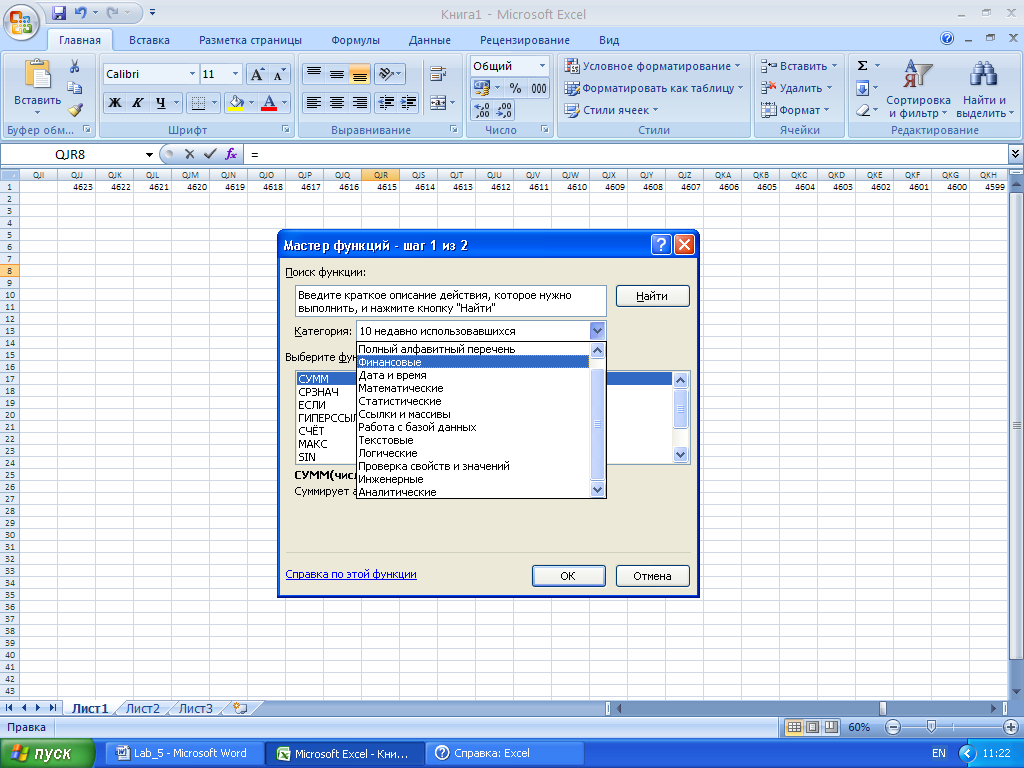Open Стили ячеек dropdown
This screenshot has width=1024, height=768.
click(x=611, y=110)
